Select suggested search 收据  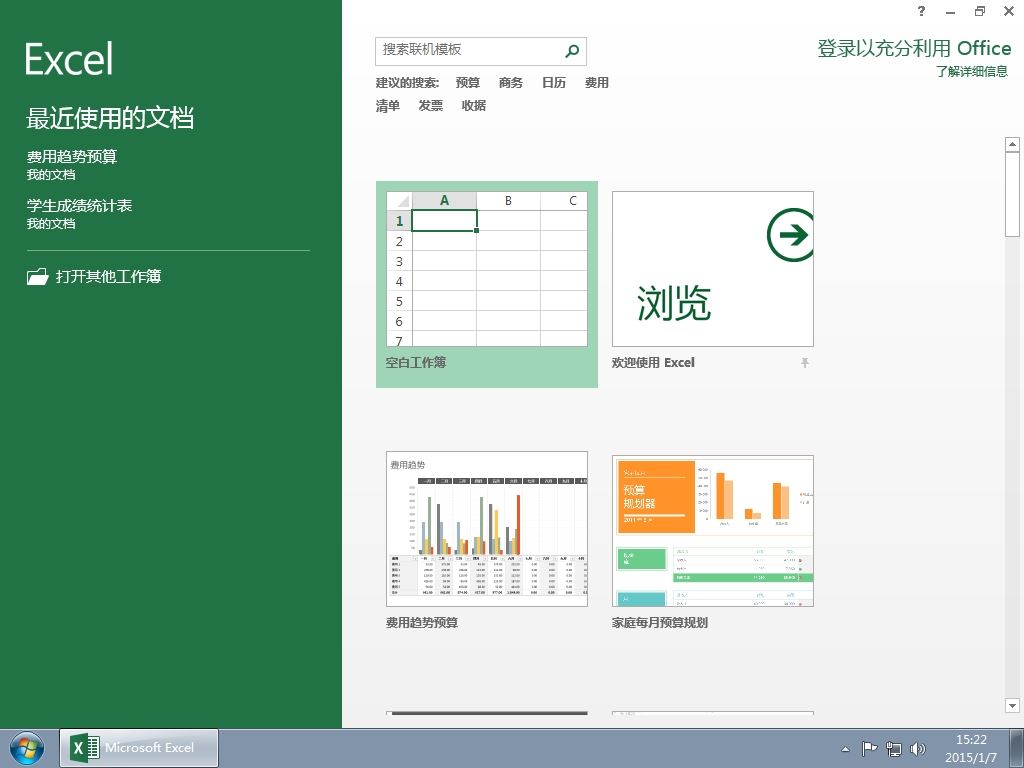point(473,106)
